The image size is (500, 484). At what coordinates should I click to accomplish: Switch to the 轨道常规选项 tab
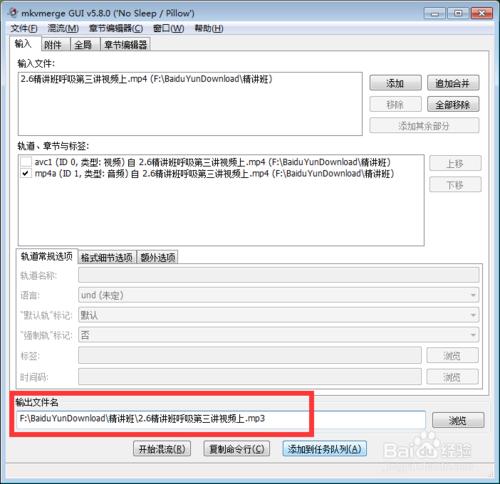click(x=47, y=256)
